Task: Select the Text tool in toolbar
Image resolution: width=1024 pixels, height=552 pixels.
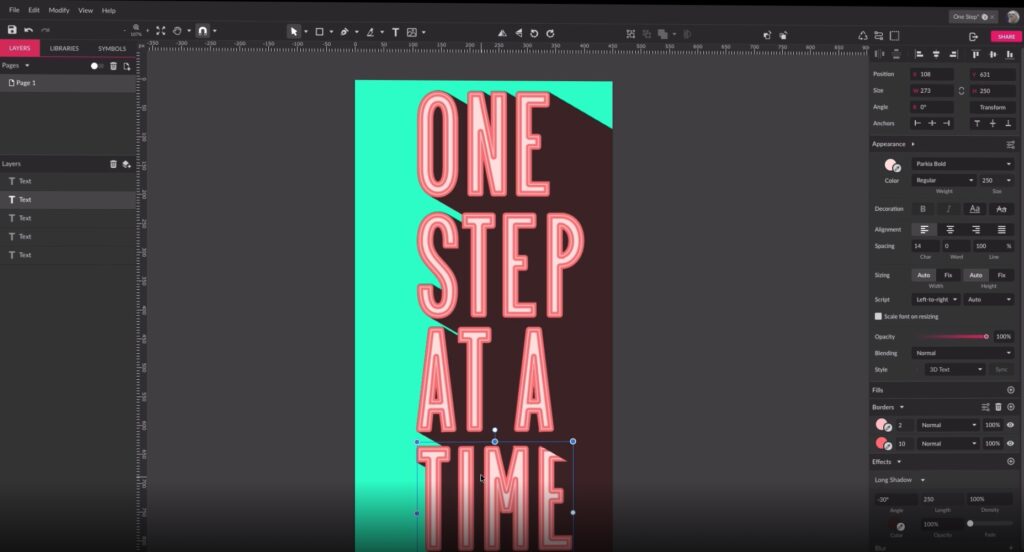Action: 395,32
